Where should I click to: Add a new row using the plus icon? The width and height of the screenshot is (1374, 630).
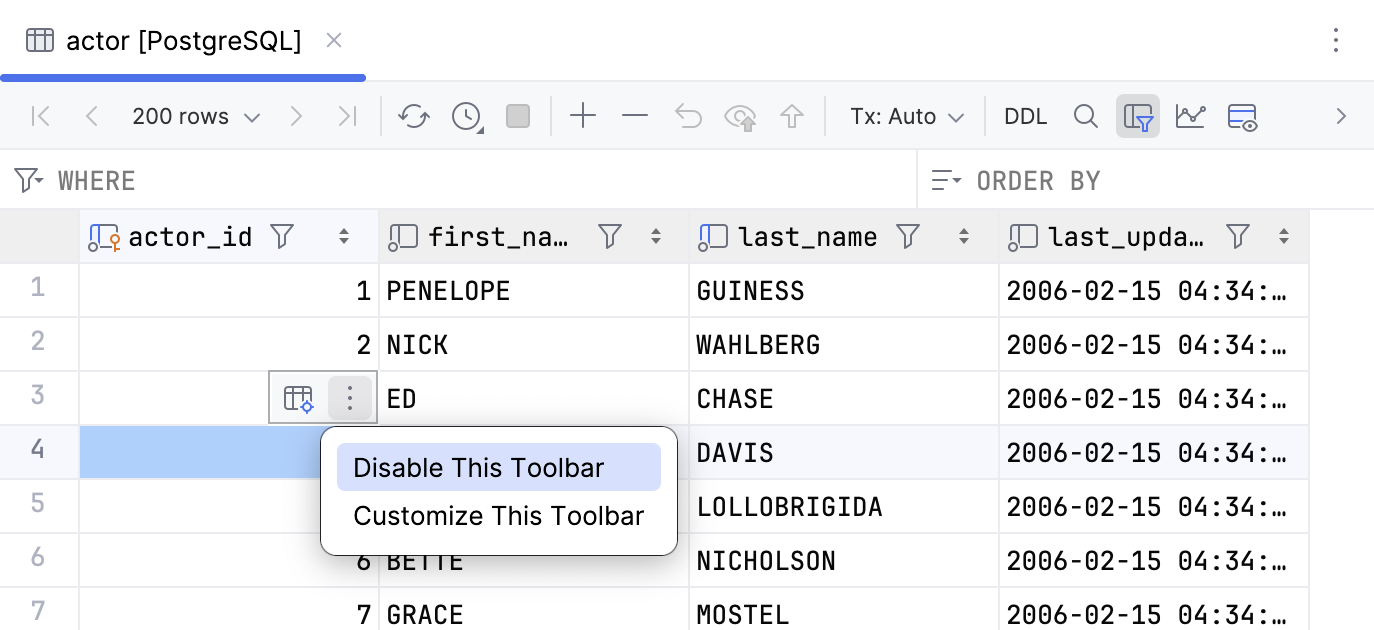(x=583, y=116)
